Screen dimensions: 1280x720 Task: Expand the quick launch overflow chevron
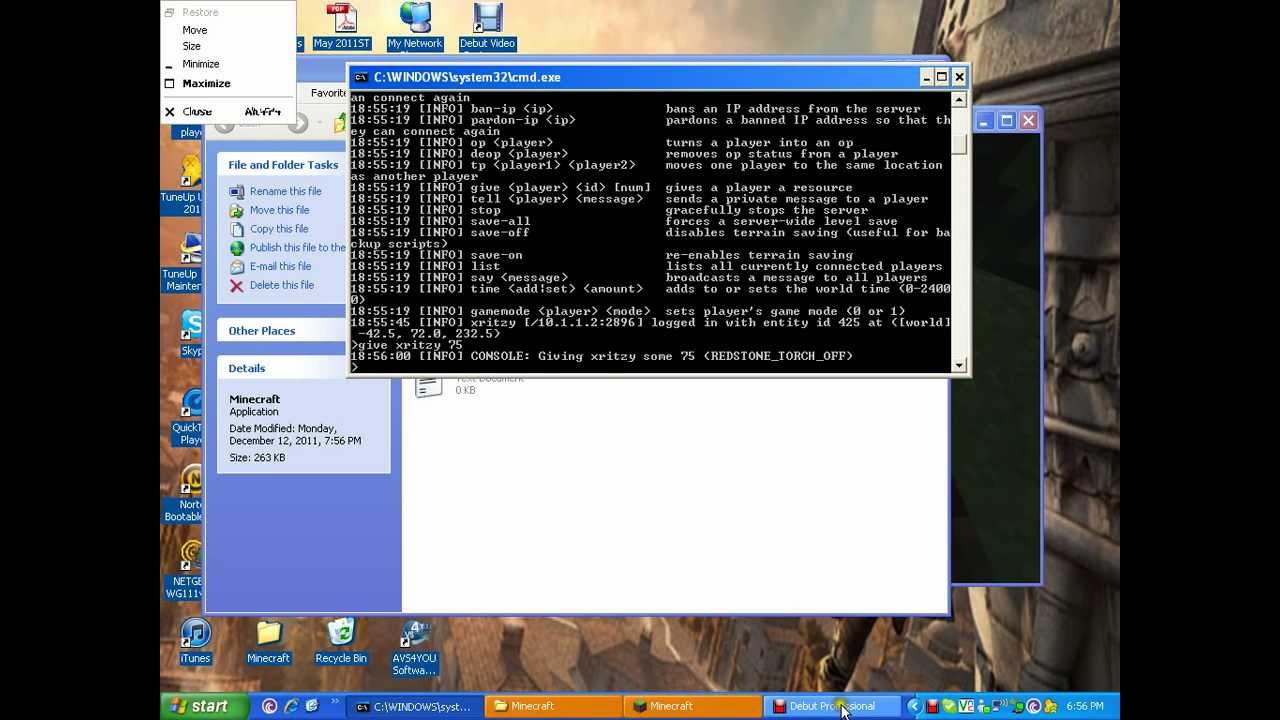[x=334, y=702]
